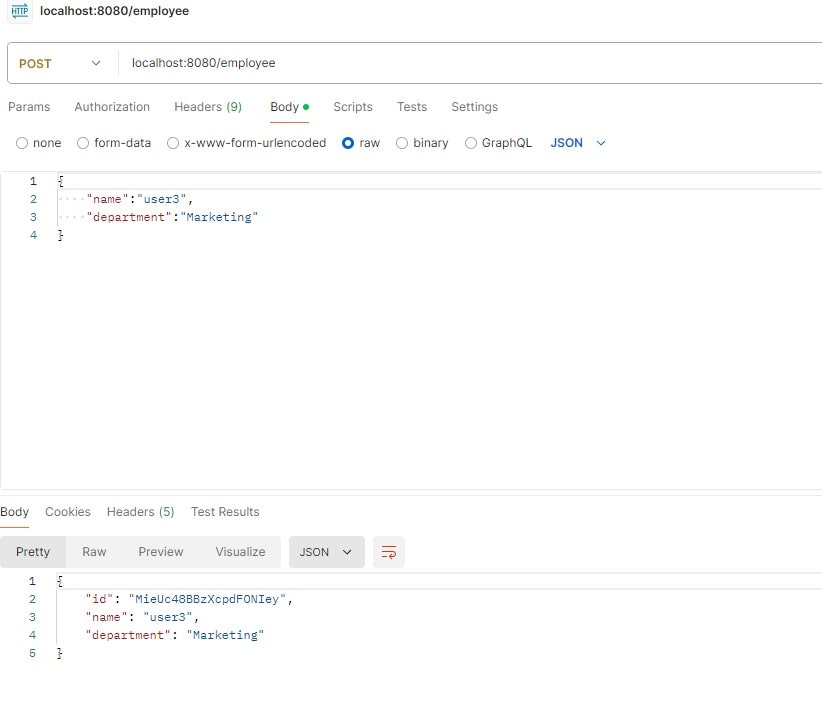Viewport: 822px width, 705px height.
Task: Select the raw body radio button
Action: click(x=348, y=143)
